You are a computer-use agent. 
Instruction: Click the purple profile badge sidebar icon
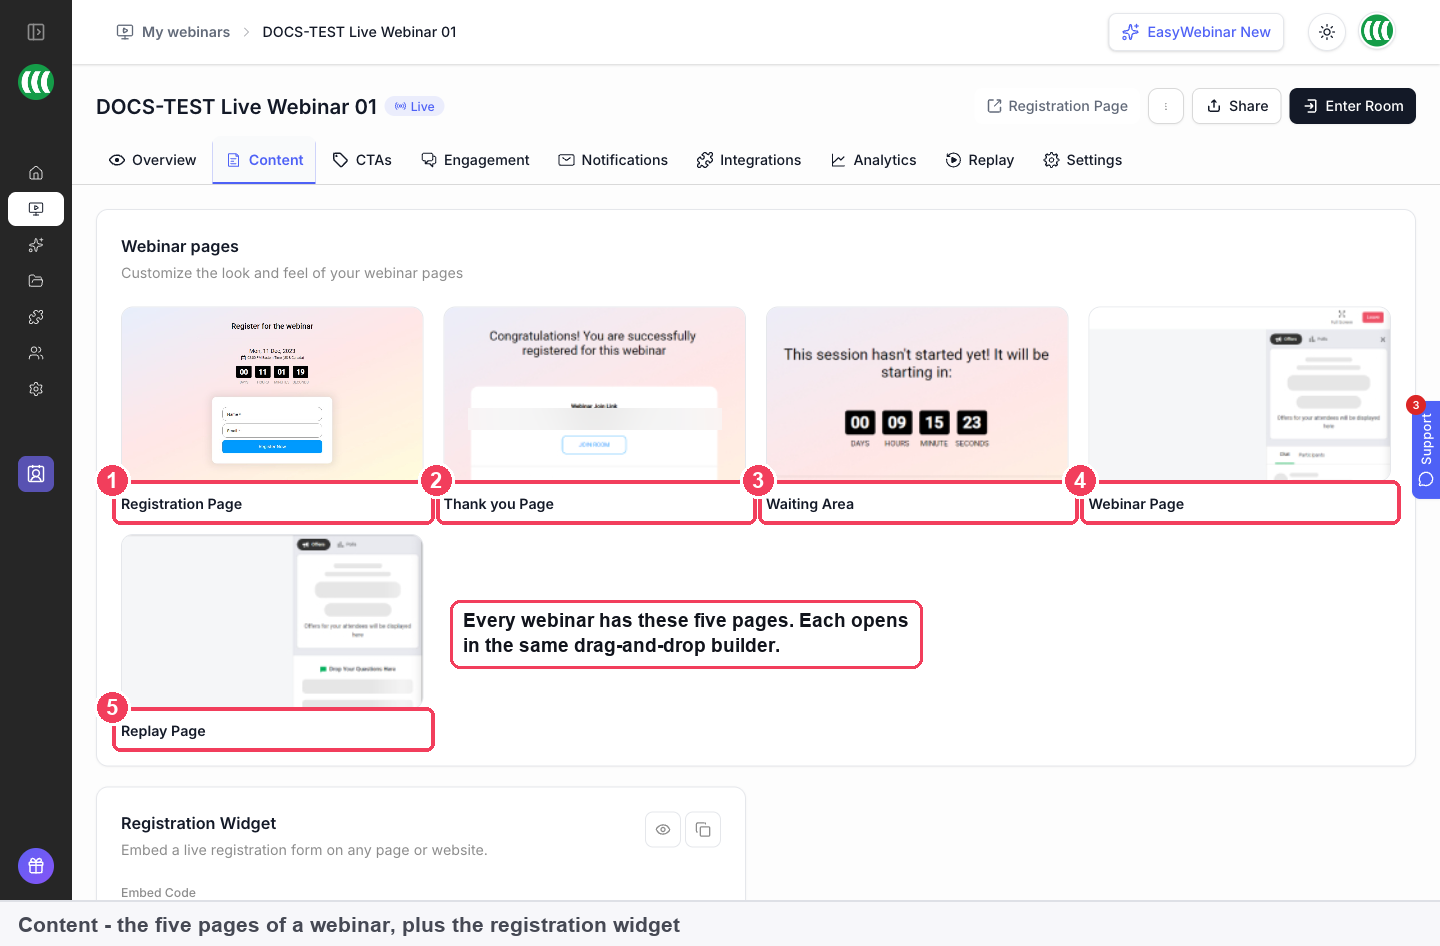pyautogui.click(x=36, y=474)
